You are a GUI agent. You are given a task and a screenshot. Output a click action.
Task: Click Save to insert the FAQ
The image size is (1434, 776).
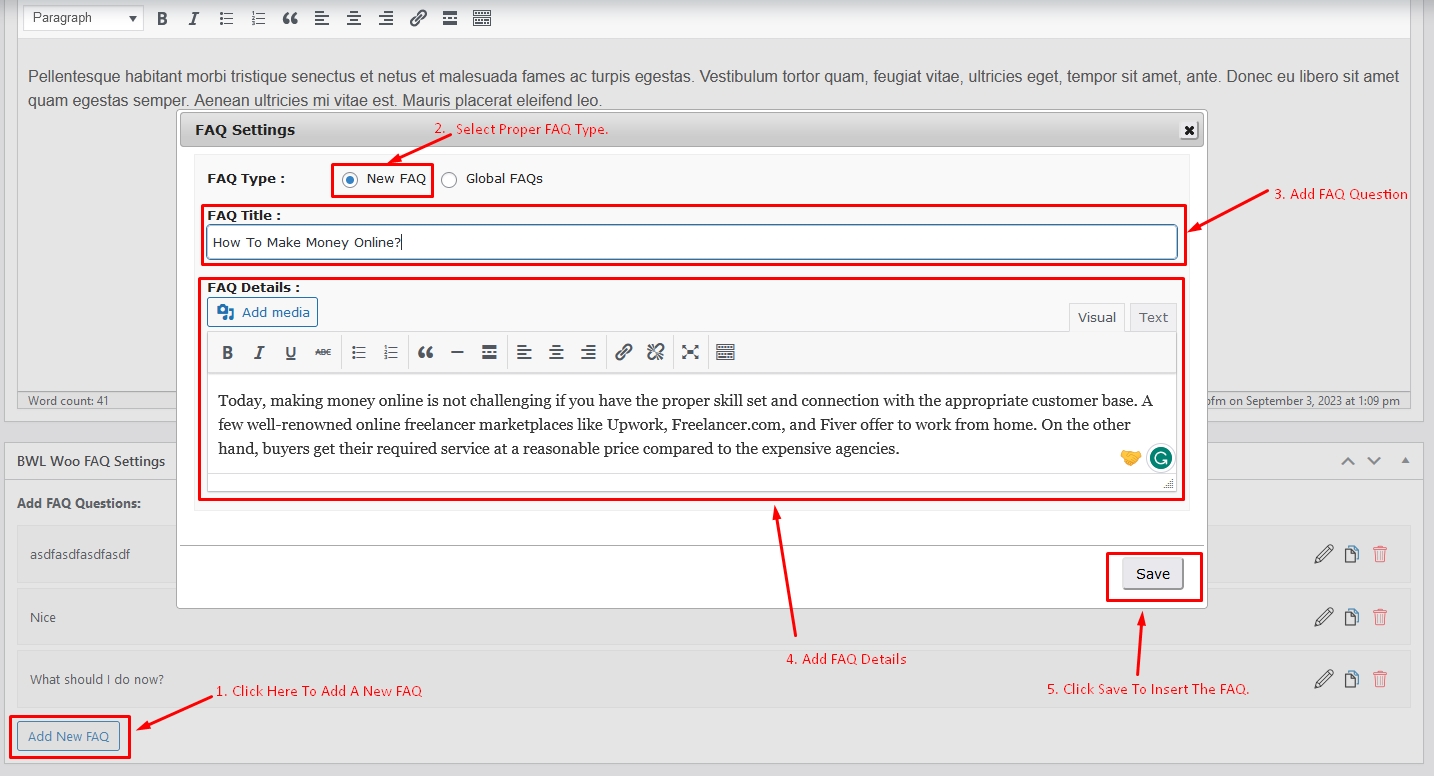[x=1153, y=574]
